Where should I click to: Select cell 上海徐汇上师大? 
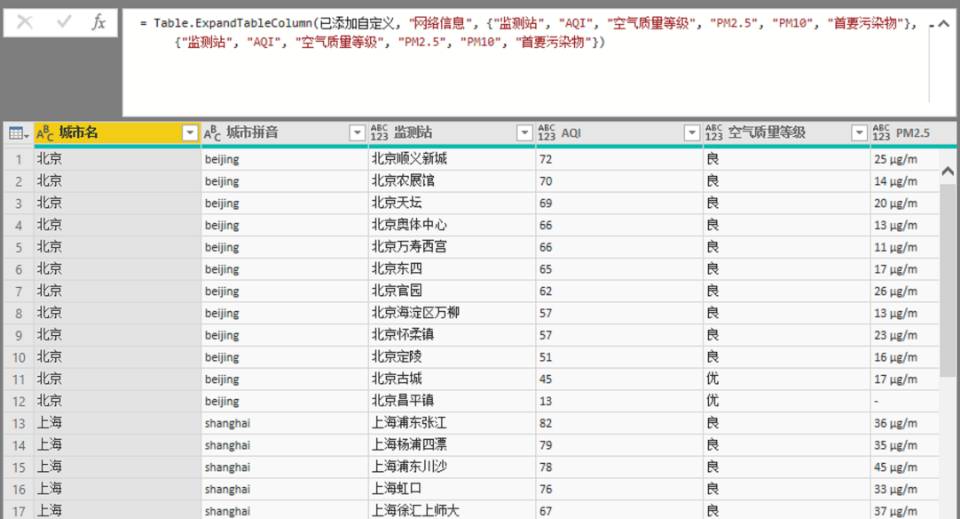(x=452, y=510)
